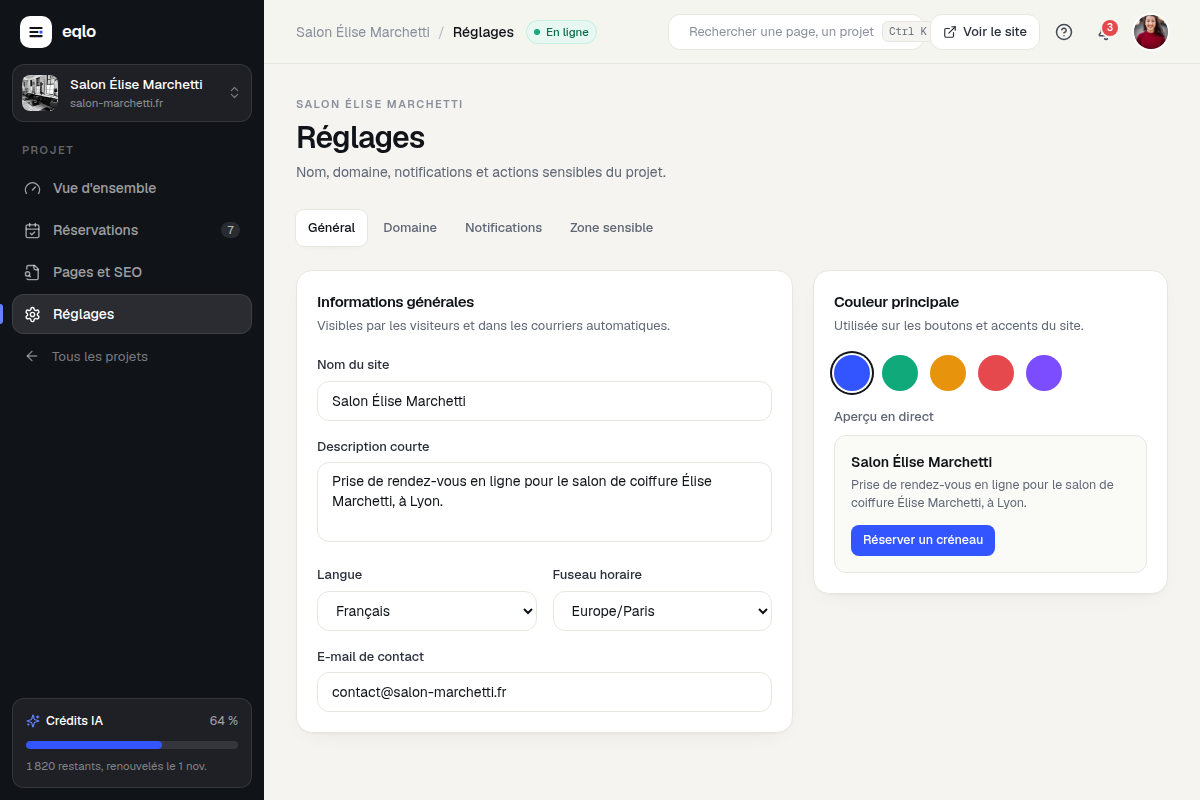Click the En ligne status badge
This screenshot has width=1200, height=800.
pos(561,32)
